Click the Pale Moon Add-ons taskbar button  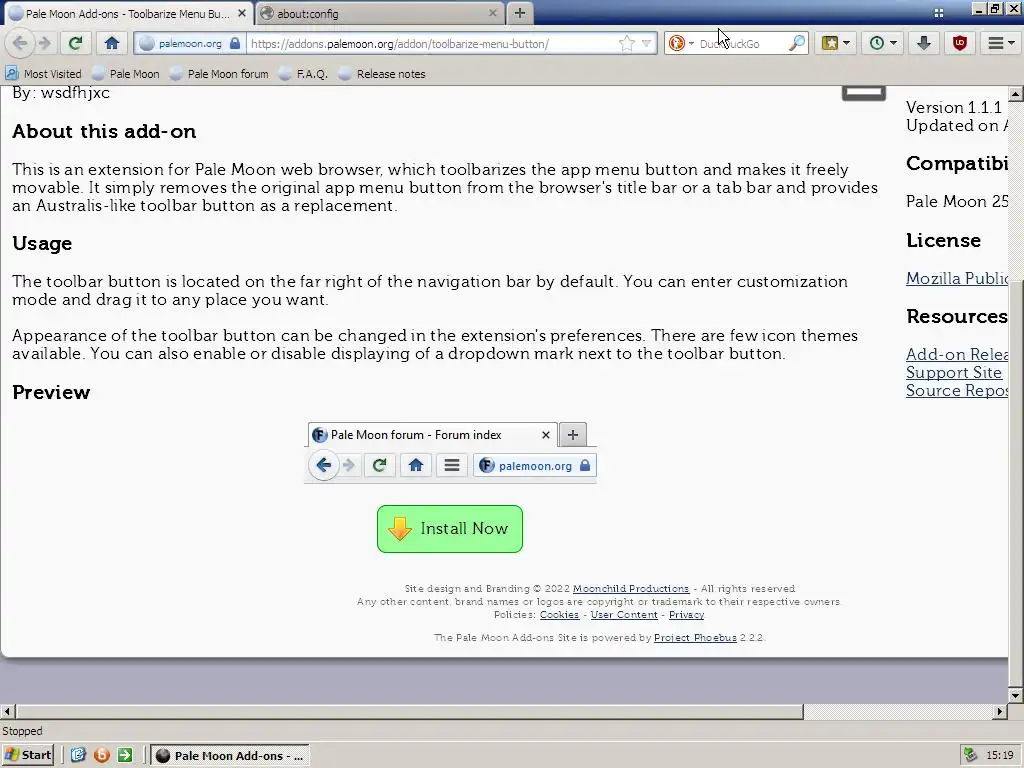tap(230, 756)
